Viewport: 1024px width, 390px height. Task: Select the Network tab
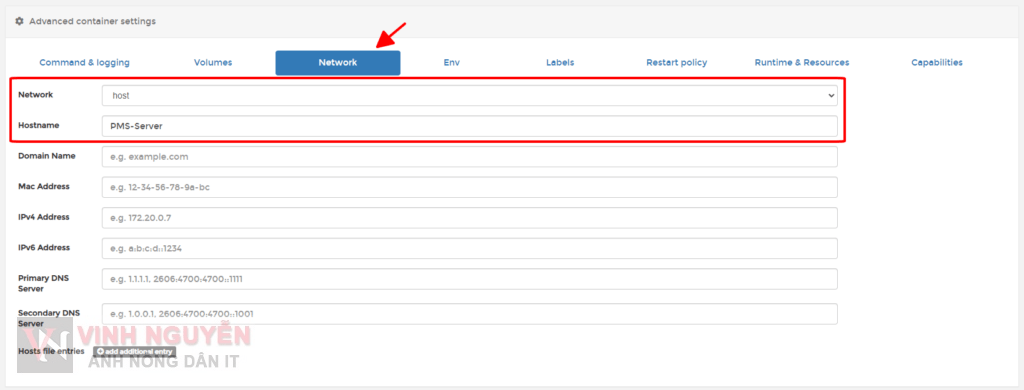click(x=338, y=63)
